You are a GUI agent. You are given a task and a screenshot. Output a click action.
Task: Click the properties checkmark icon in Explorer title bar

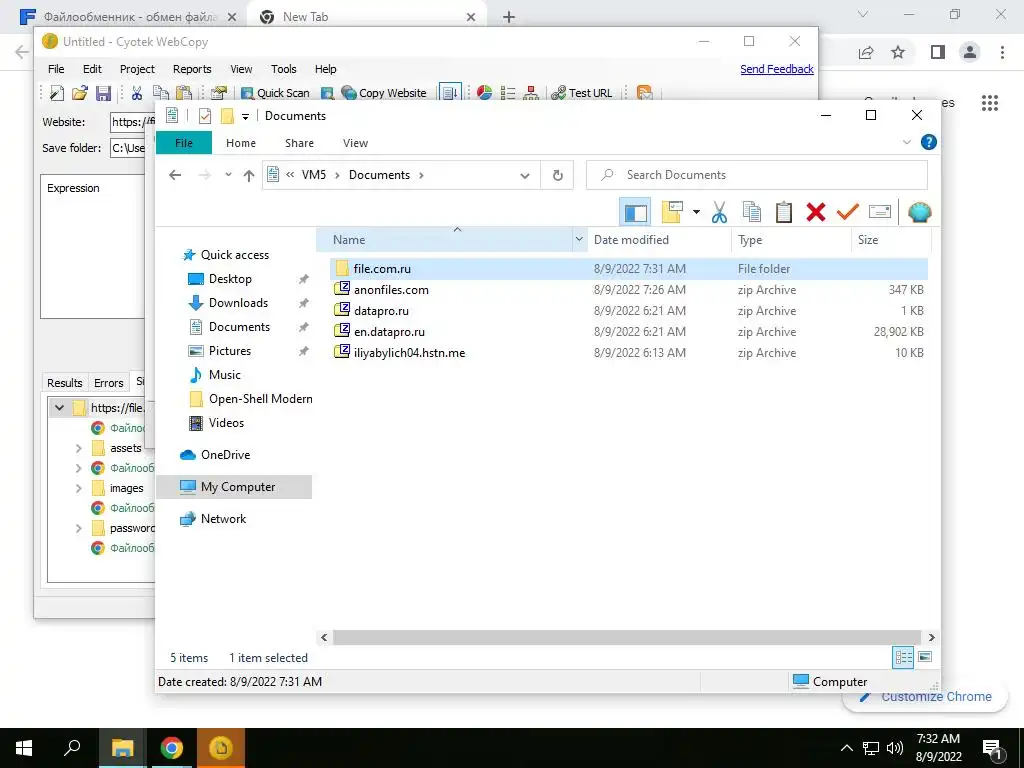[x=204, y=116]
